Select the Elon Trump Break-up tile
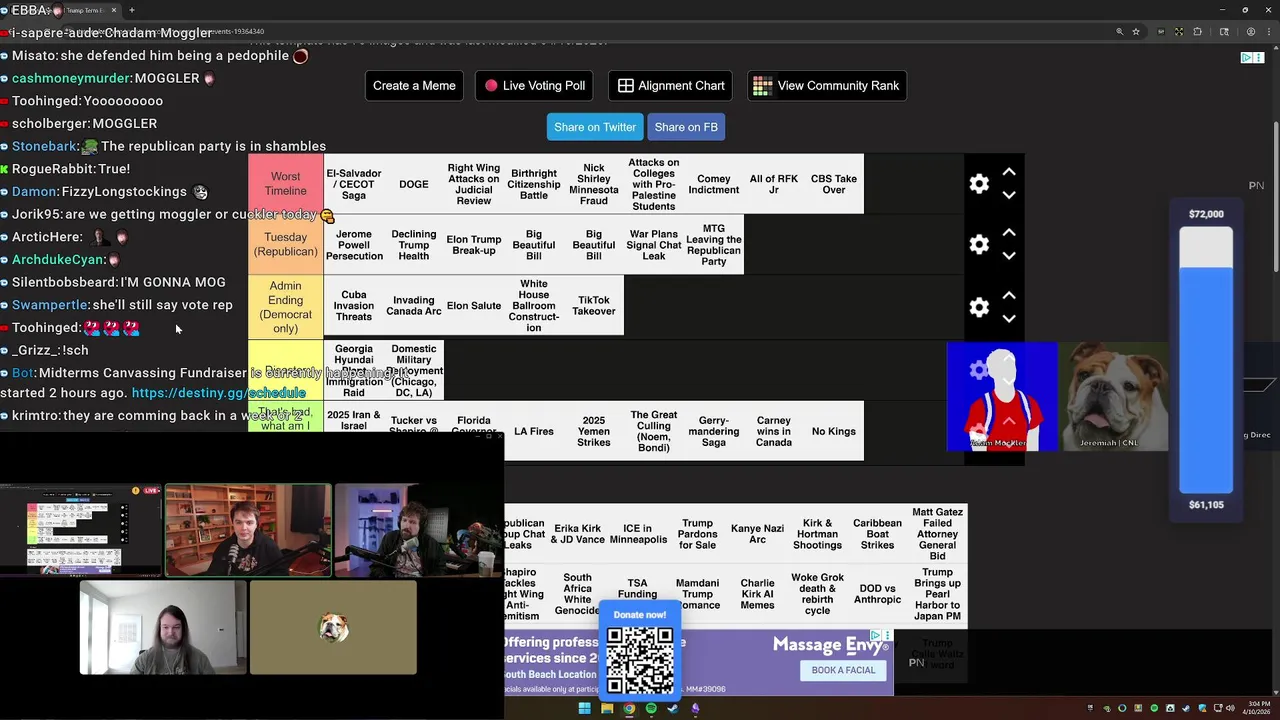This screenshot has height=720, width=1280. point(474,244)
